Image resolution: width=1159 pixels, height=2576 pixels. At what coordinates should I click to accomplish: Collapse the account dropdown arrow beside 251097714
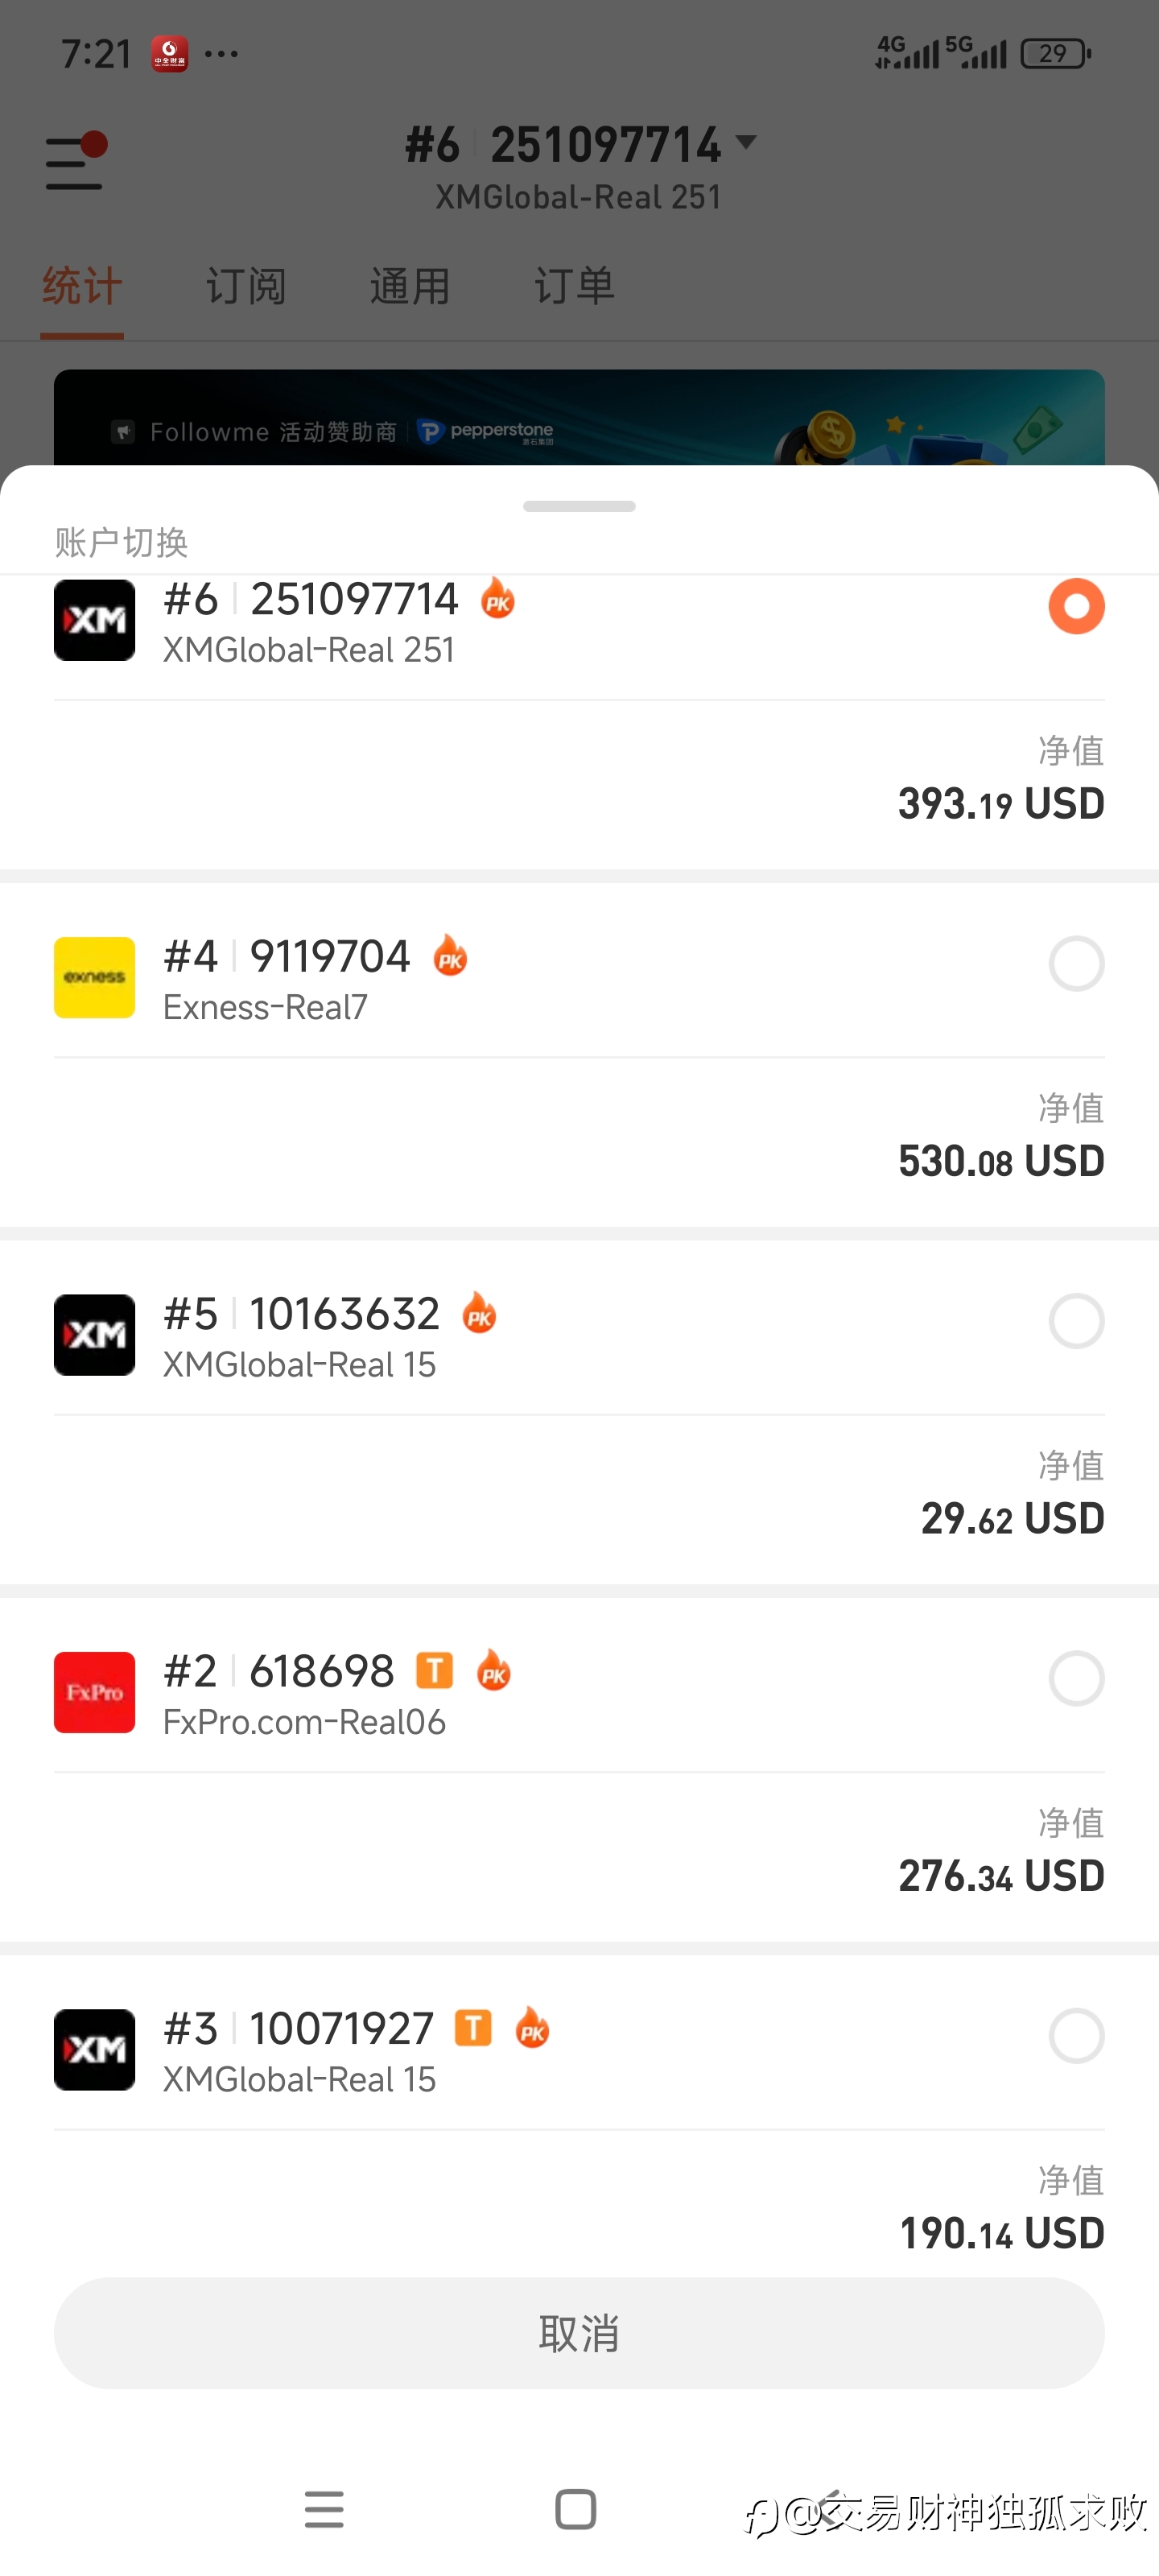pyautogui.click(x=746, y=143)
